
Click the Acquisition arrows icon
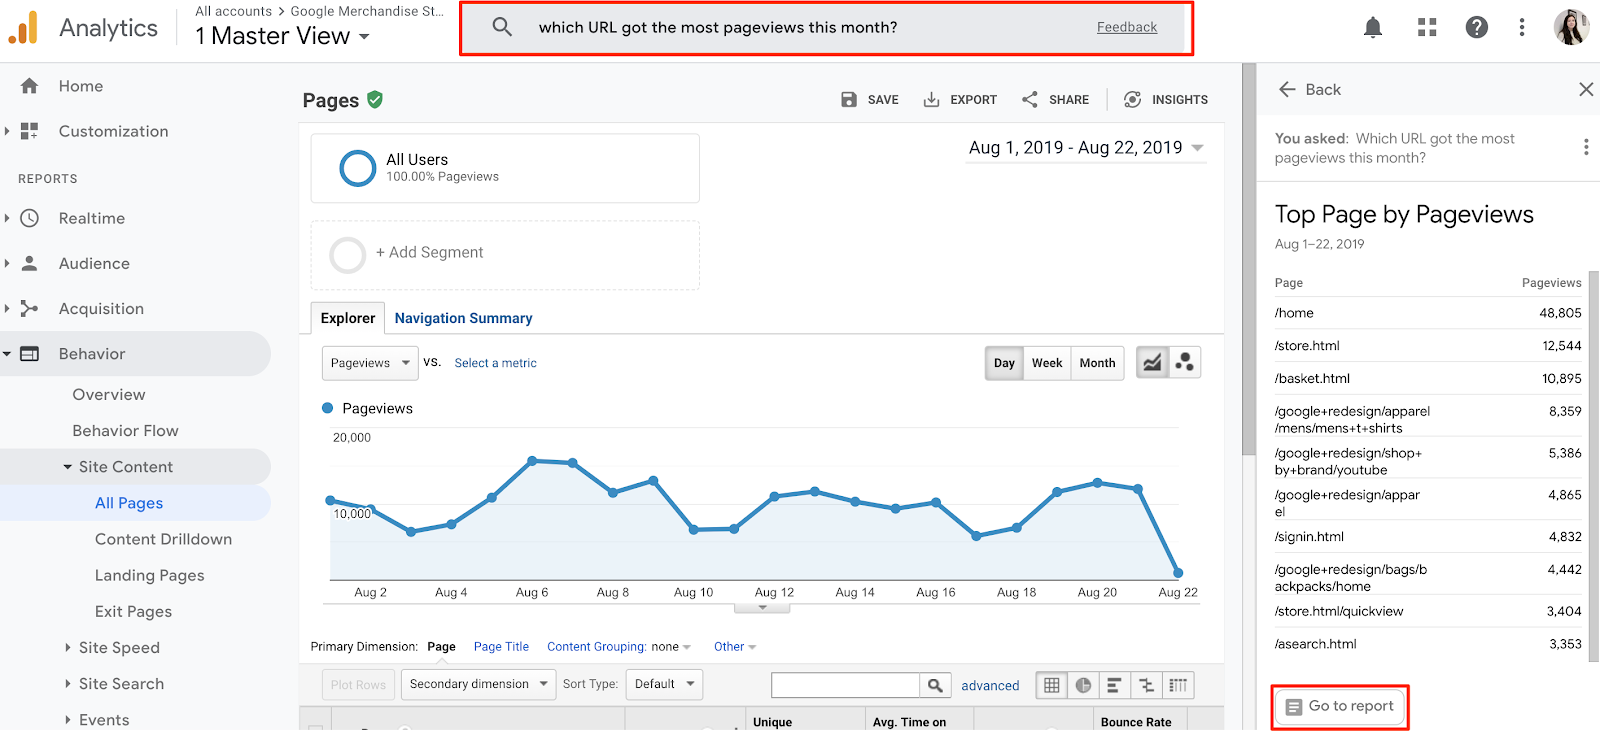(30, 309)
